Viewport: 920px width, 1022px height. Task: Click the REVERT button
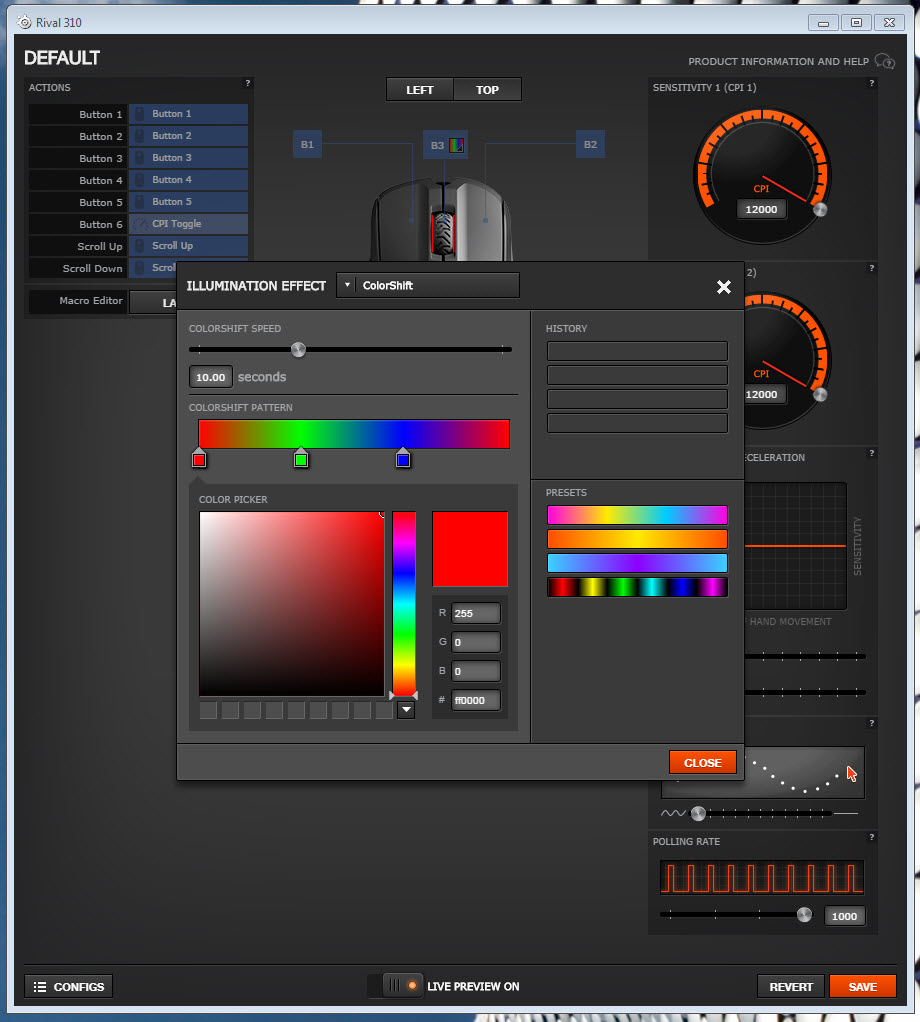791,987
